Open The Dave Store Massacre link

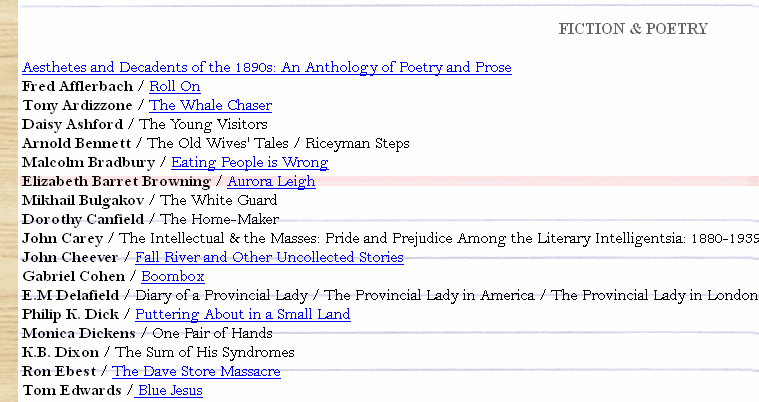click(196, 372)
